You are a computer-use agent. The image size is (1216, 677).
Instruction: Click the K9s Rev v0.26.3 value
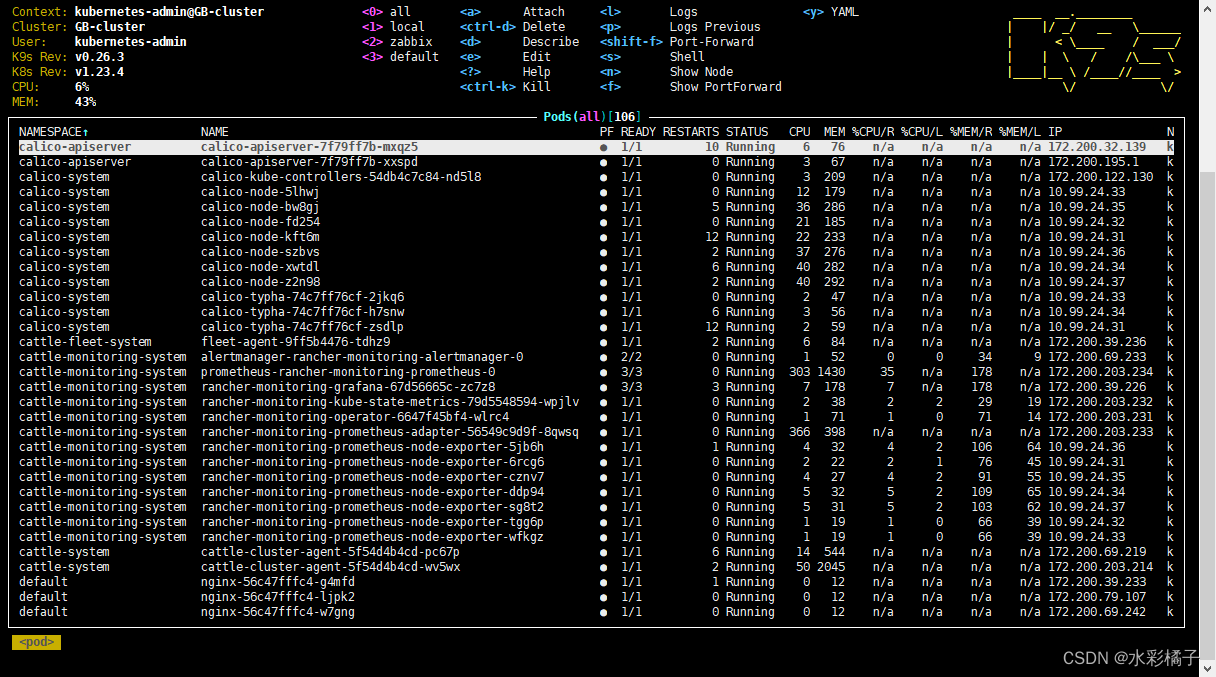coord(99,57)
